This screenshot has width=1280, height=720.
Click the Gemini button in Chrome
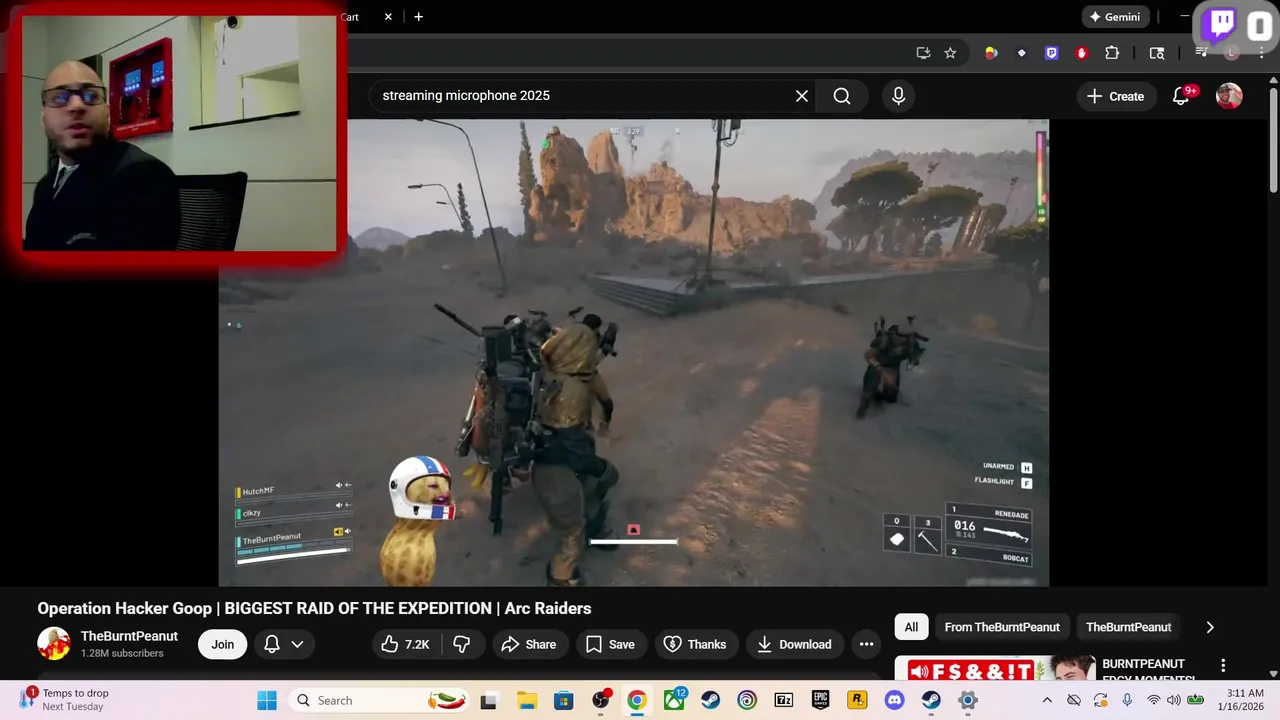1116,17
